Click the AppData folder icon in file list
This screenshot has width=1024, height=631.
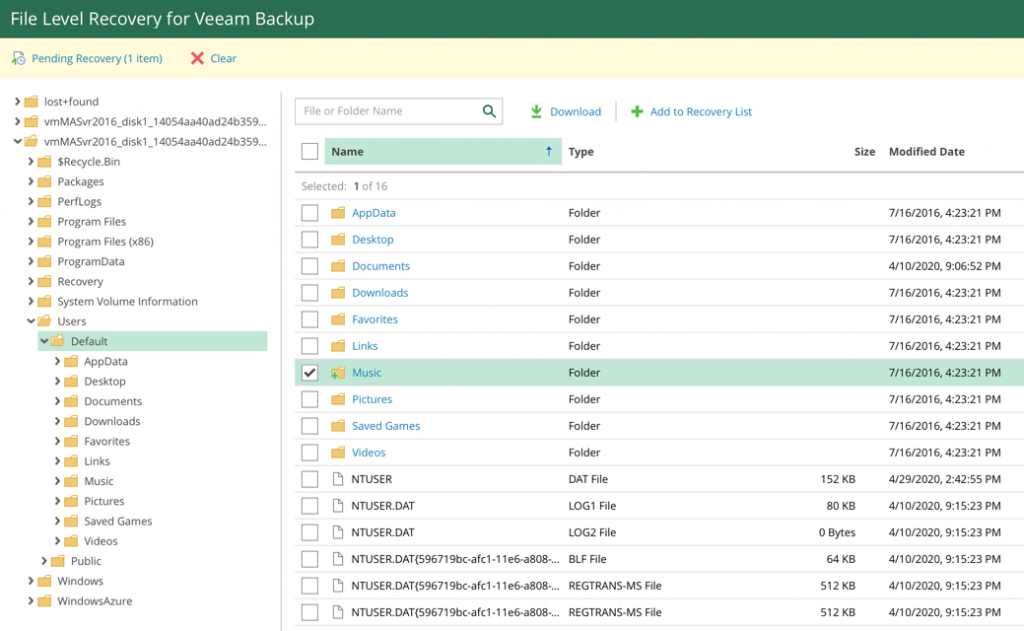point(338,212)
